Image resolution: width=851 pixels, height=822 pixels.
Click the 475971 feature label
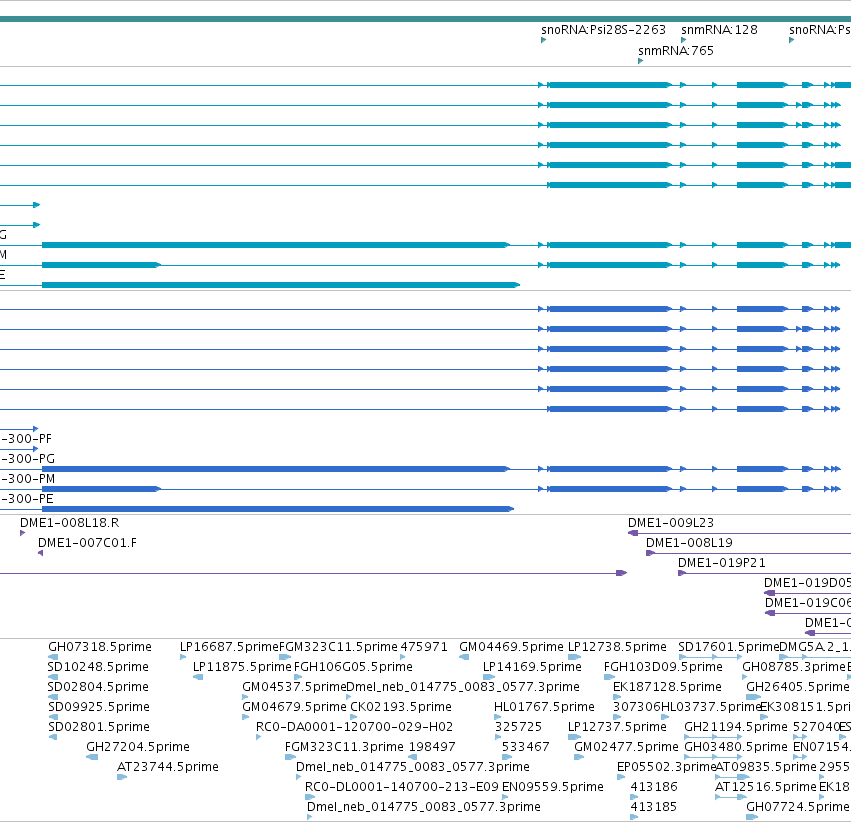click(x=424, y=647)
